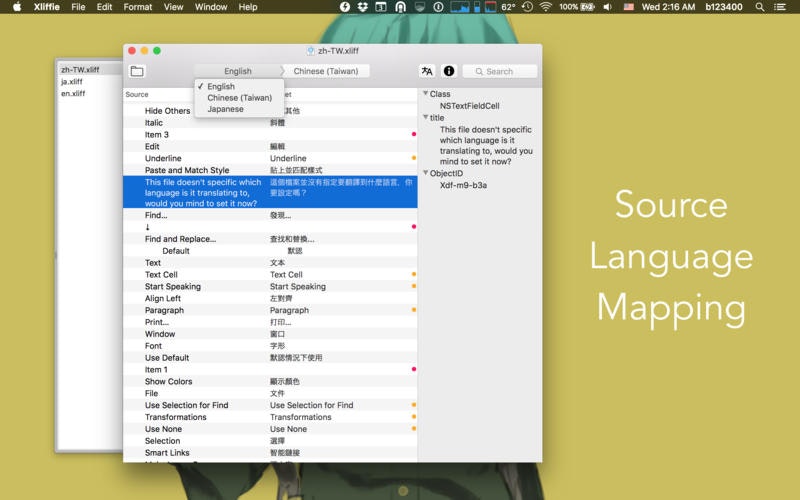Screen dimensions: 800x500
Task: Collapse the title section
Action: 426,117
